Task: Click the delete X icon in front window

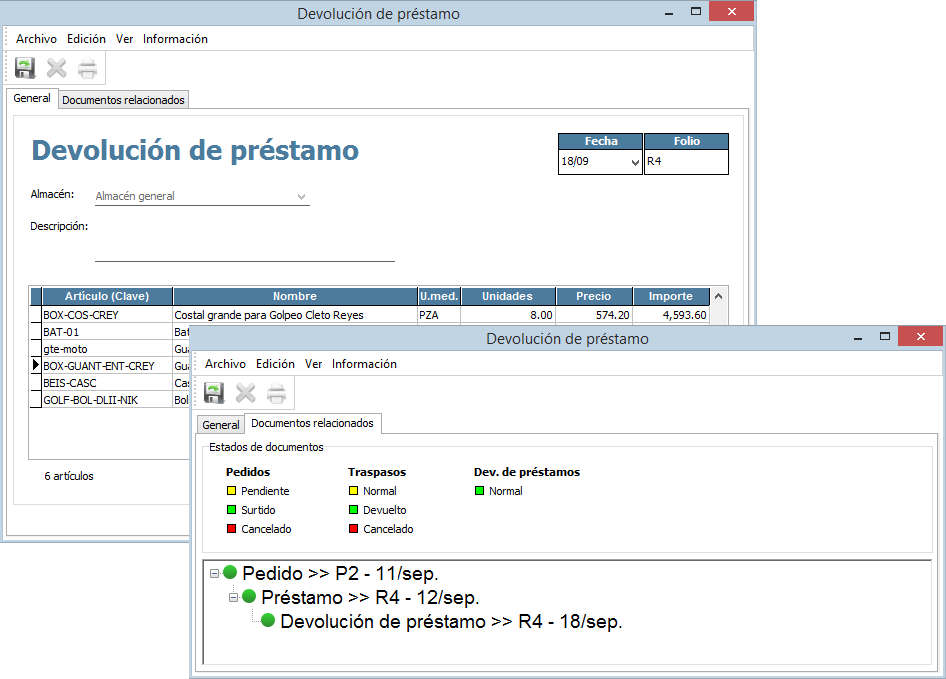Action: 245,393
